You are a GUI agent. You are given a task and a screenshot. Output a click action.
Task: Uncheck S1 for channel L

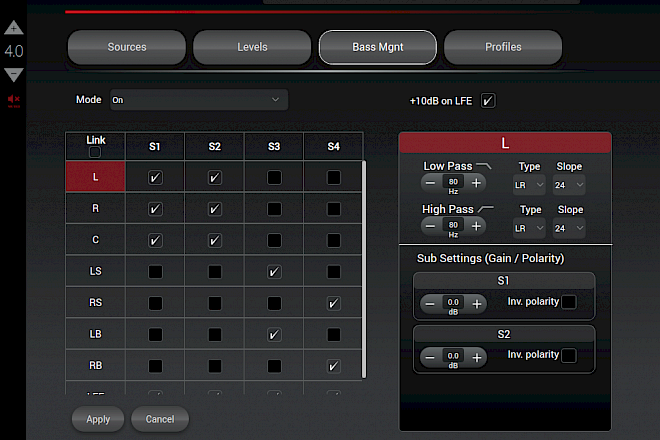155,177
